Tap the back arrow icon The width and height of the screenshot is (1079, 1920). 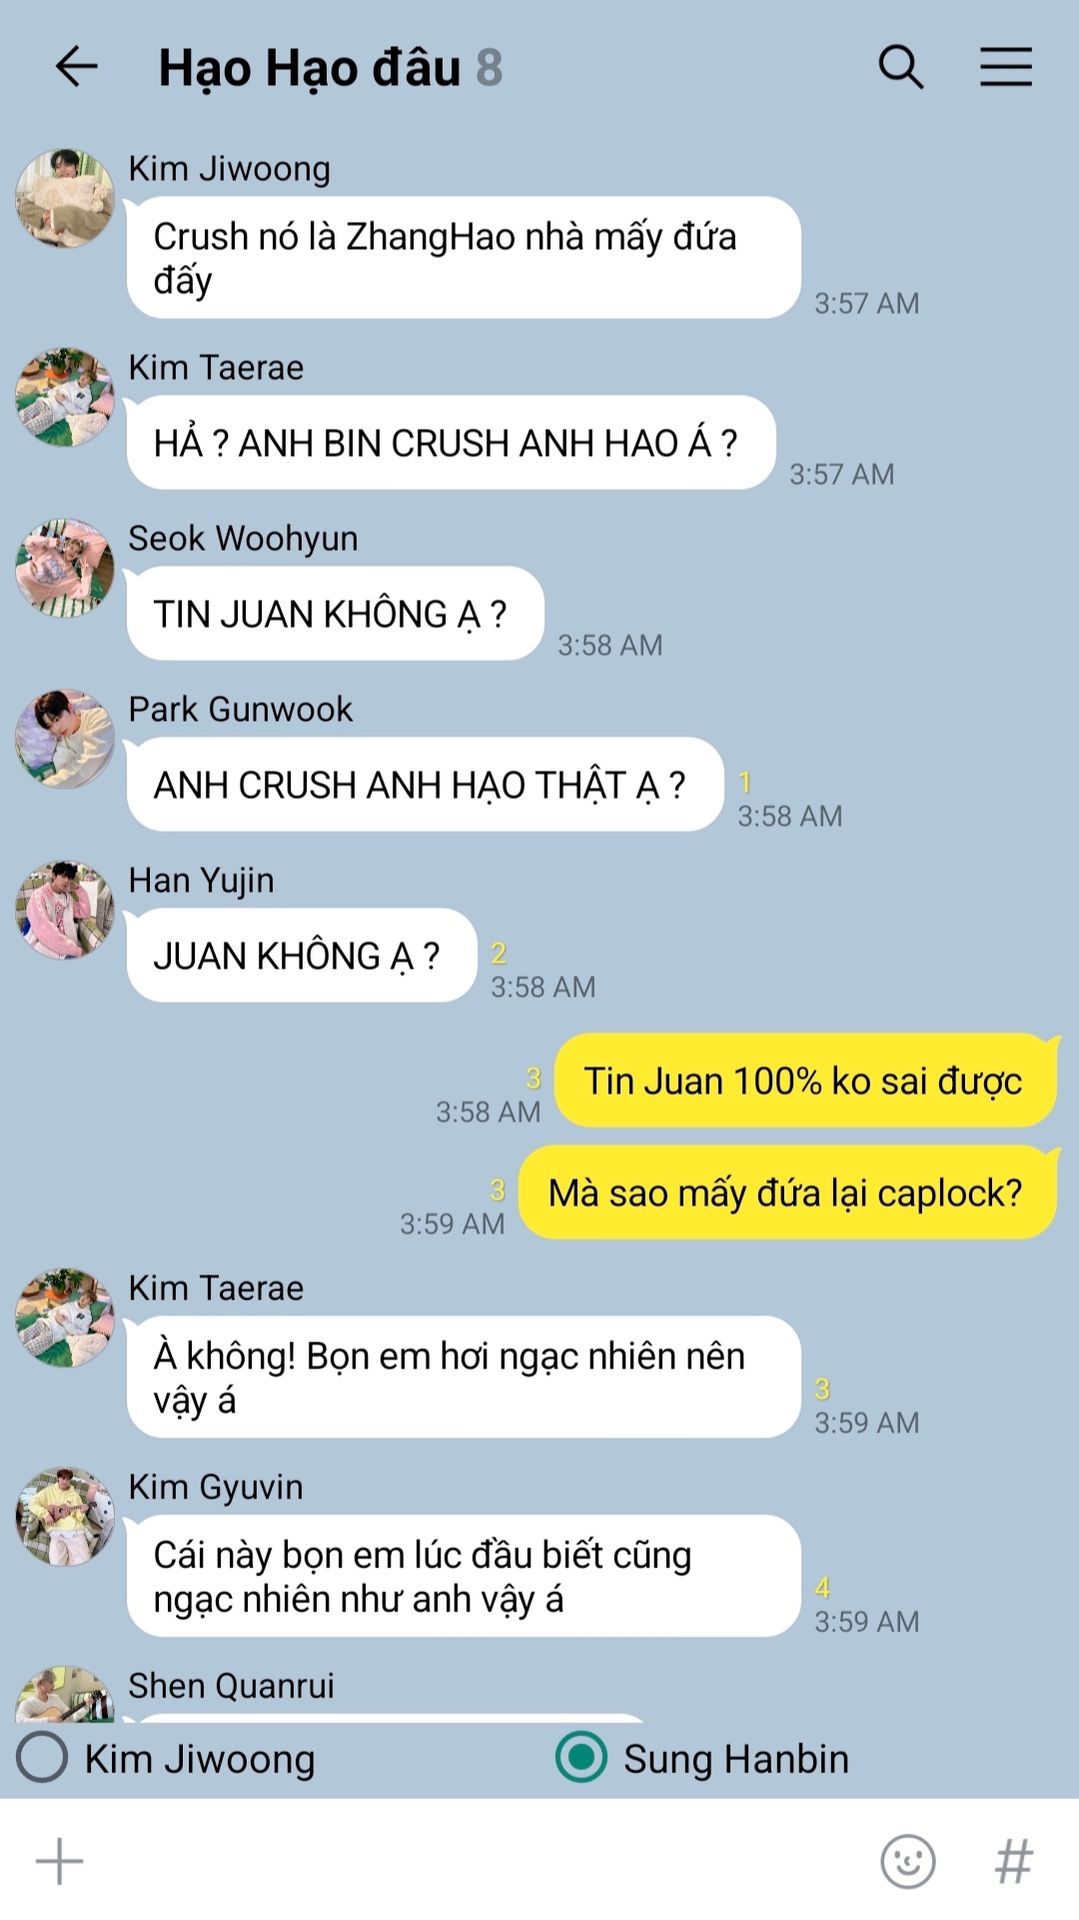pyautogui.click(x=76, y=67)
